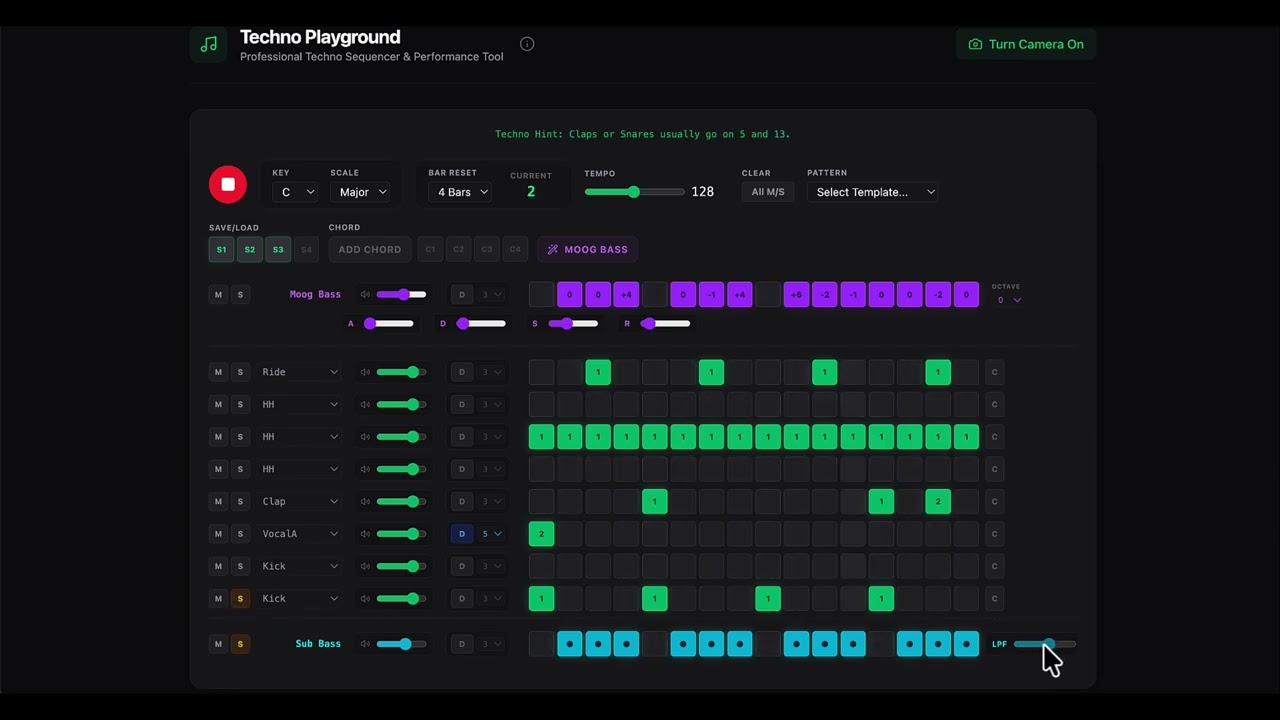Viewport: 1280px width, 720px height.
Task: Open the Scale dropdown showing Major
Action: pos(360,192)
